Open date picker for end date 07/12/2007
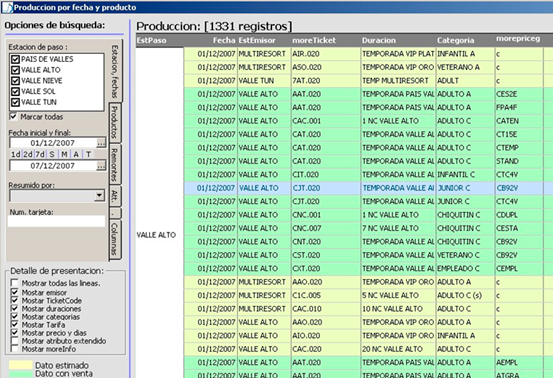Screen dimensions: 553x378 (x=101, y=166)
